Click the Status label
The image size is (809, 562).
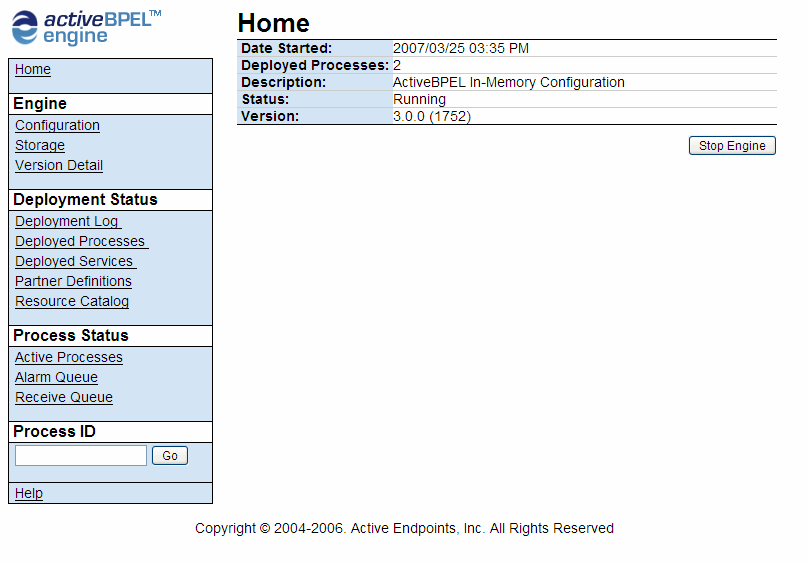click(x=265, y=100)
